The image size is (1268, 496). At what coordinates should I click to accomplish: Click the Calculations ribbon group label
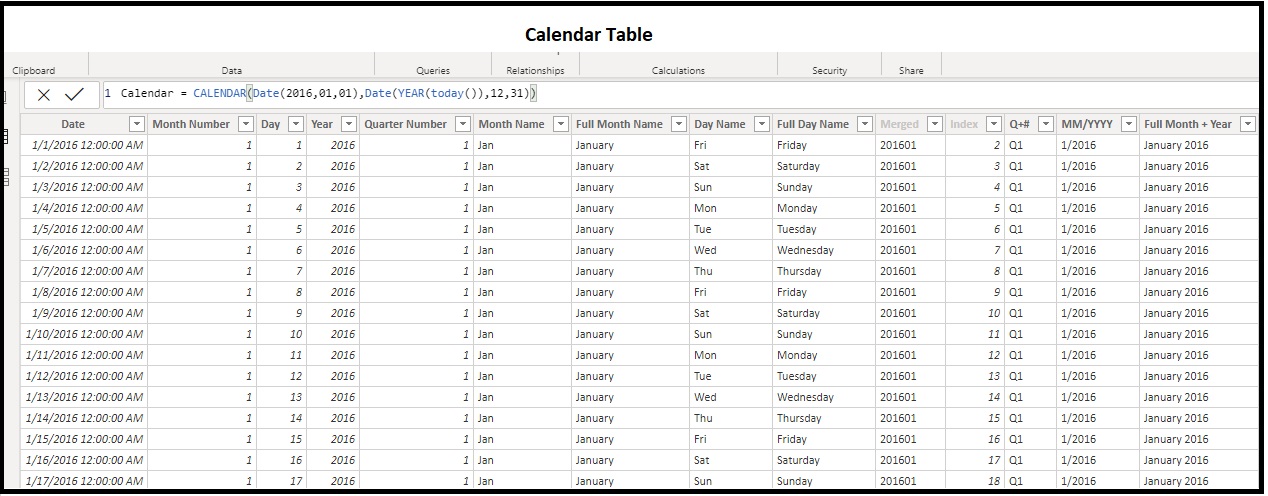[678, 70]
